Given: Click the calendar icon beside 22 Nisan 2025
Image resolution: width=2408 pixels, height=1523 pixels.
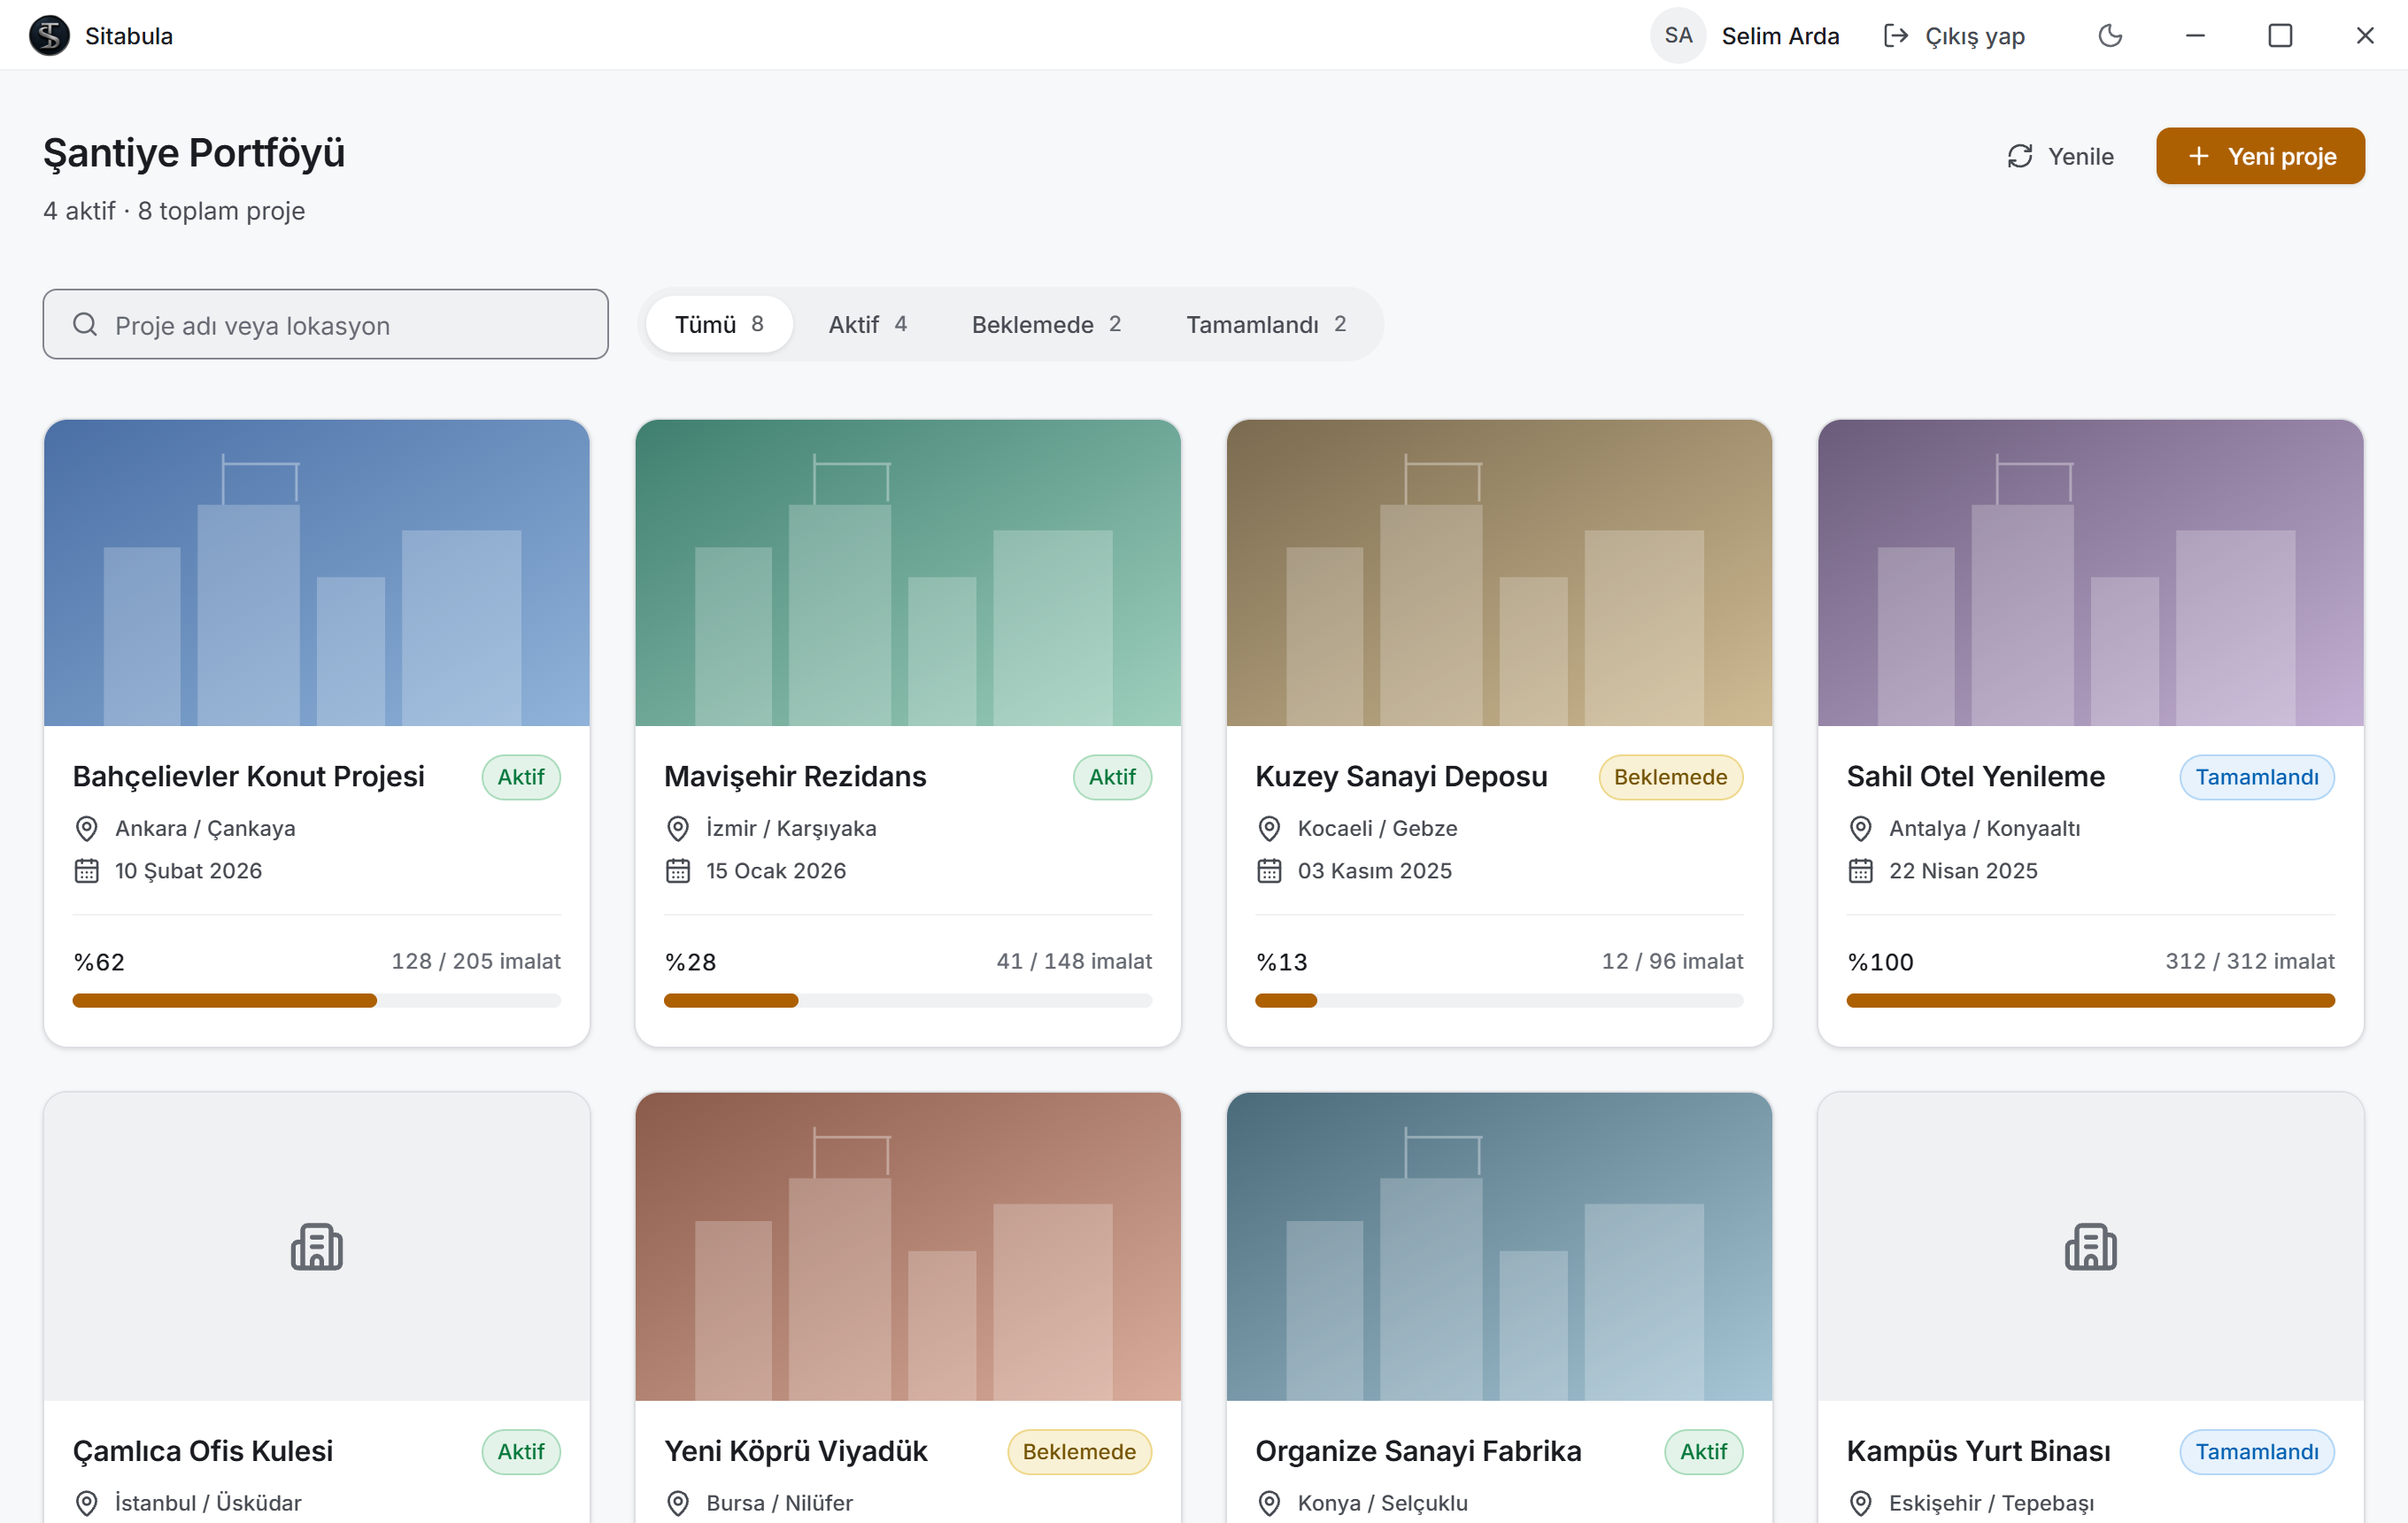Looking at the screenshot, I should (1860, 871).
